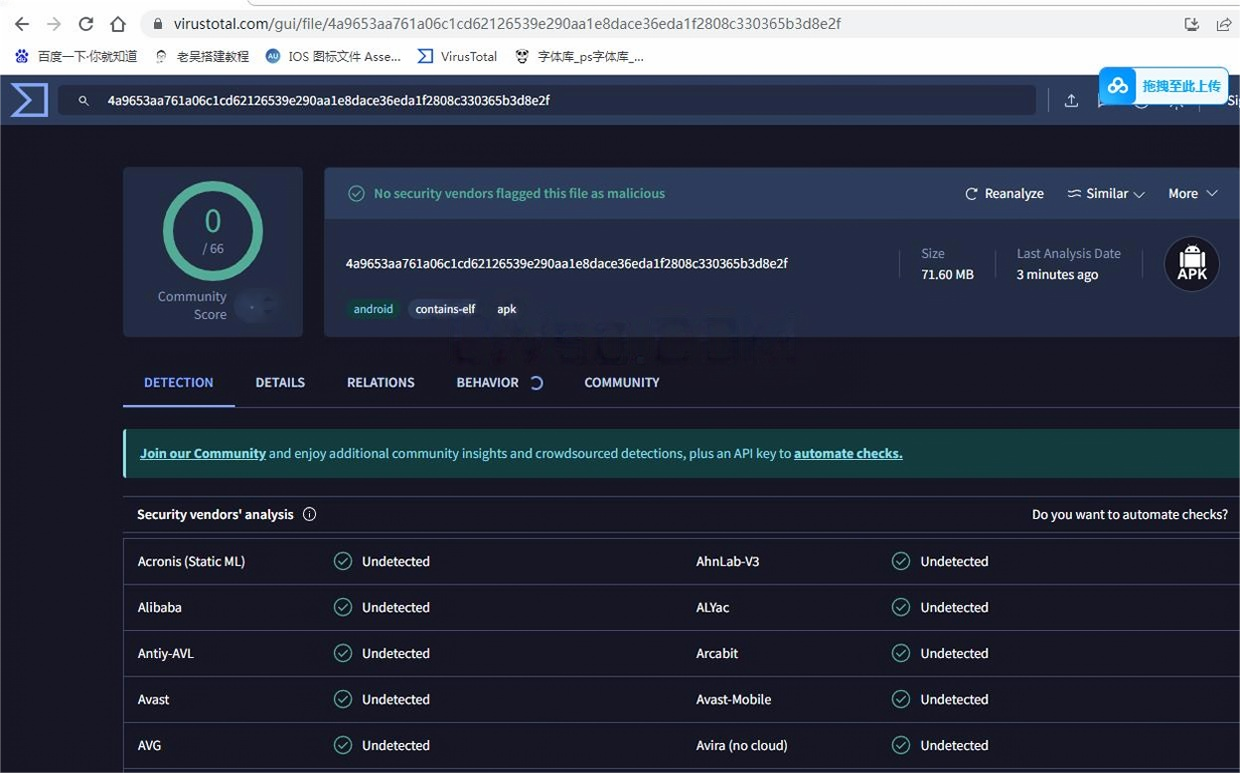Screen dimensions: 1240x773
Task: Open the More dropdown menu
Action: pos(1193,194)
